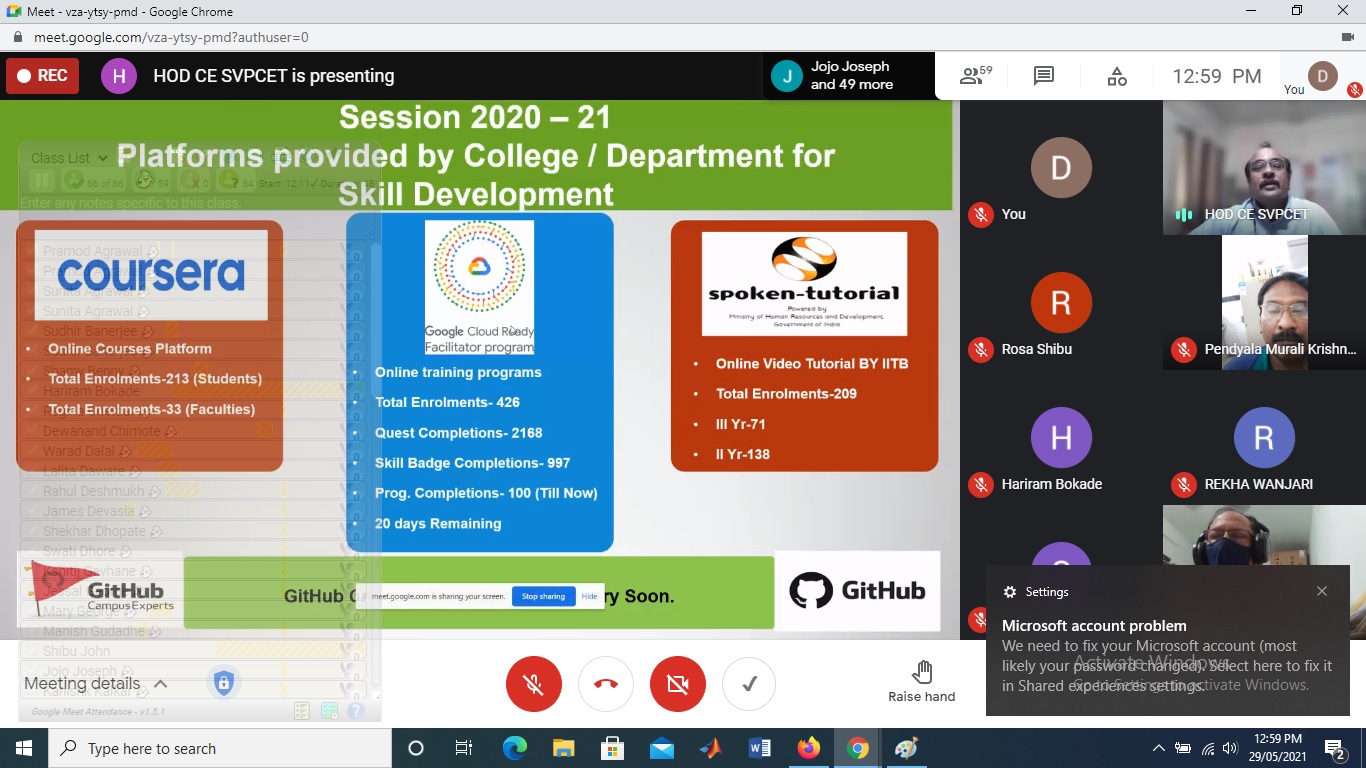Select Rosa Shibu participant tile
The image size is (1366, 768).
click(x=1061, y=302)
